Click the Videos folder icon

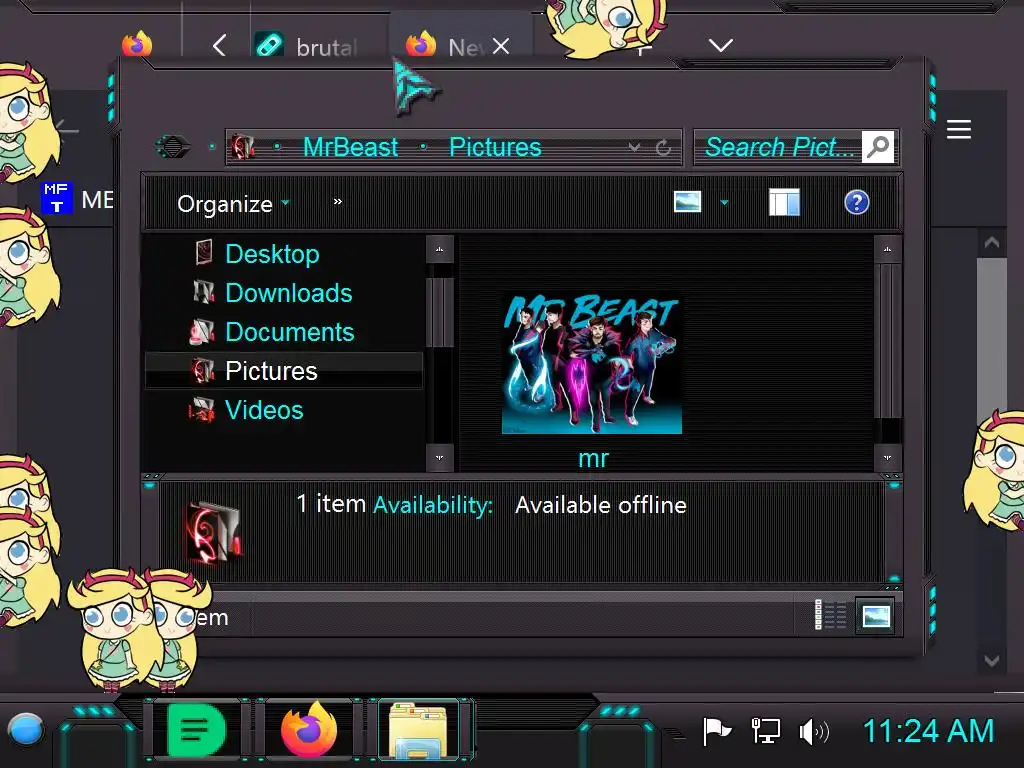pyautogui.click(x=202, y=410)
